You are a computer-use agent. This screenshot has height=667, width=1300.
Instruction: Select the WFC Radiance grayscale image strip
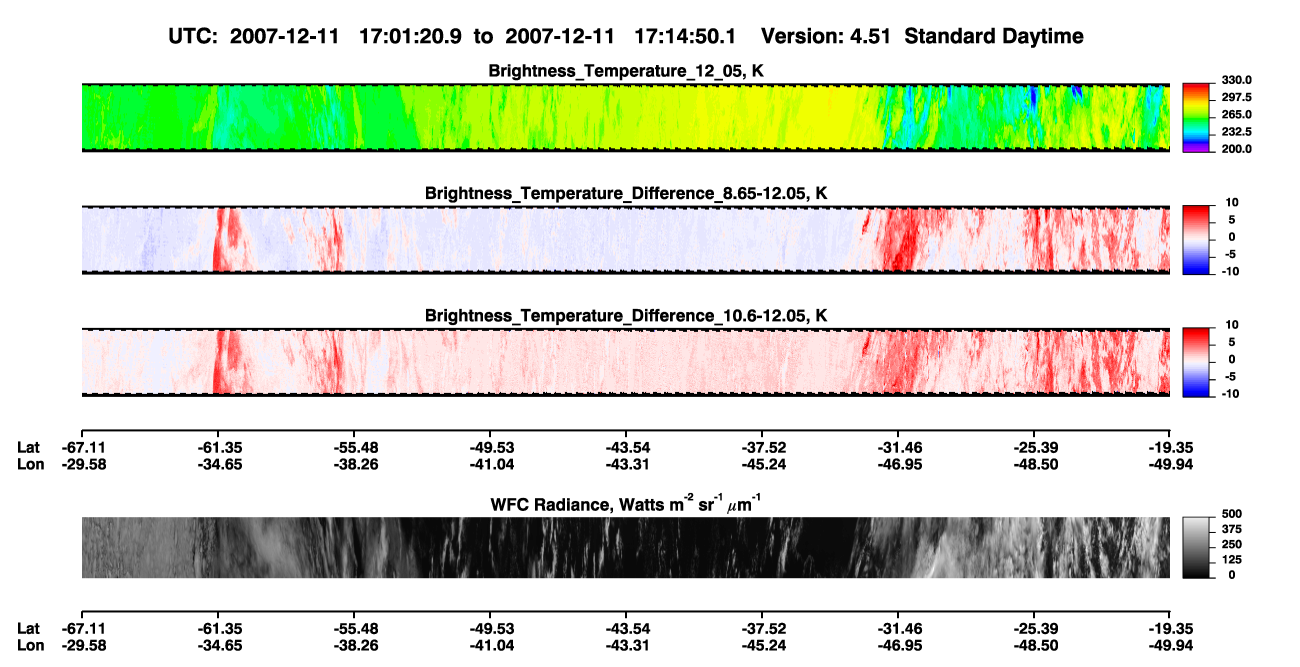[626, 547]
